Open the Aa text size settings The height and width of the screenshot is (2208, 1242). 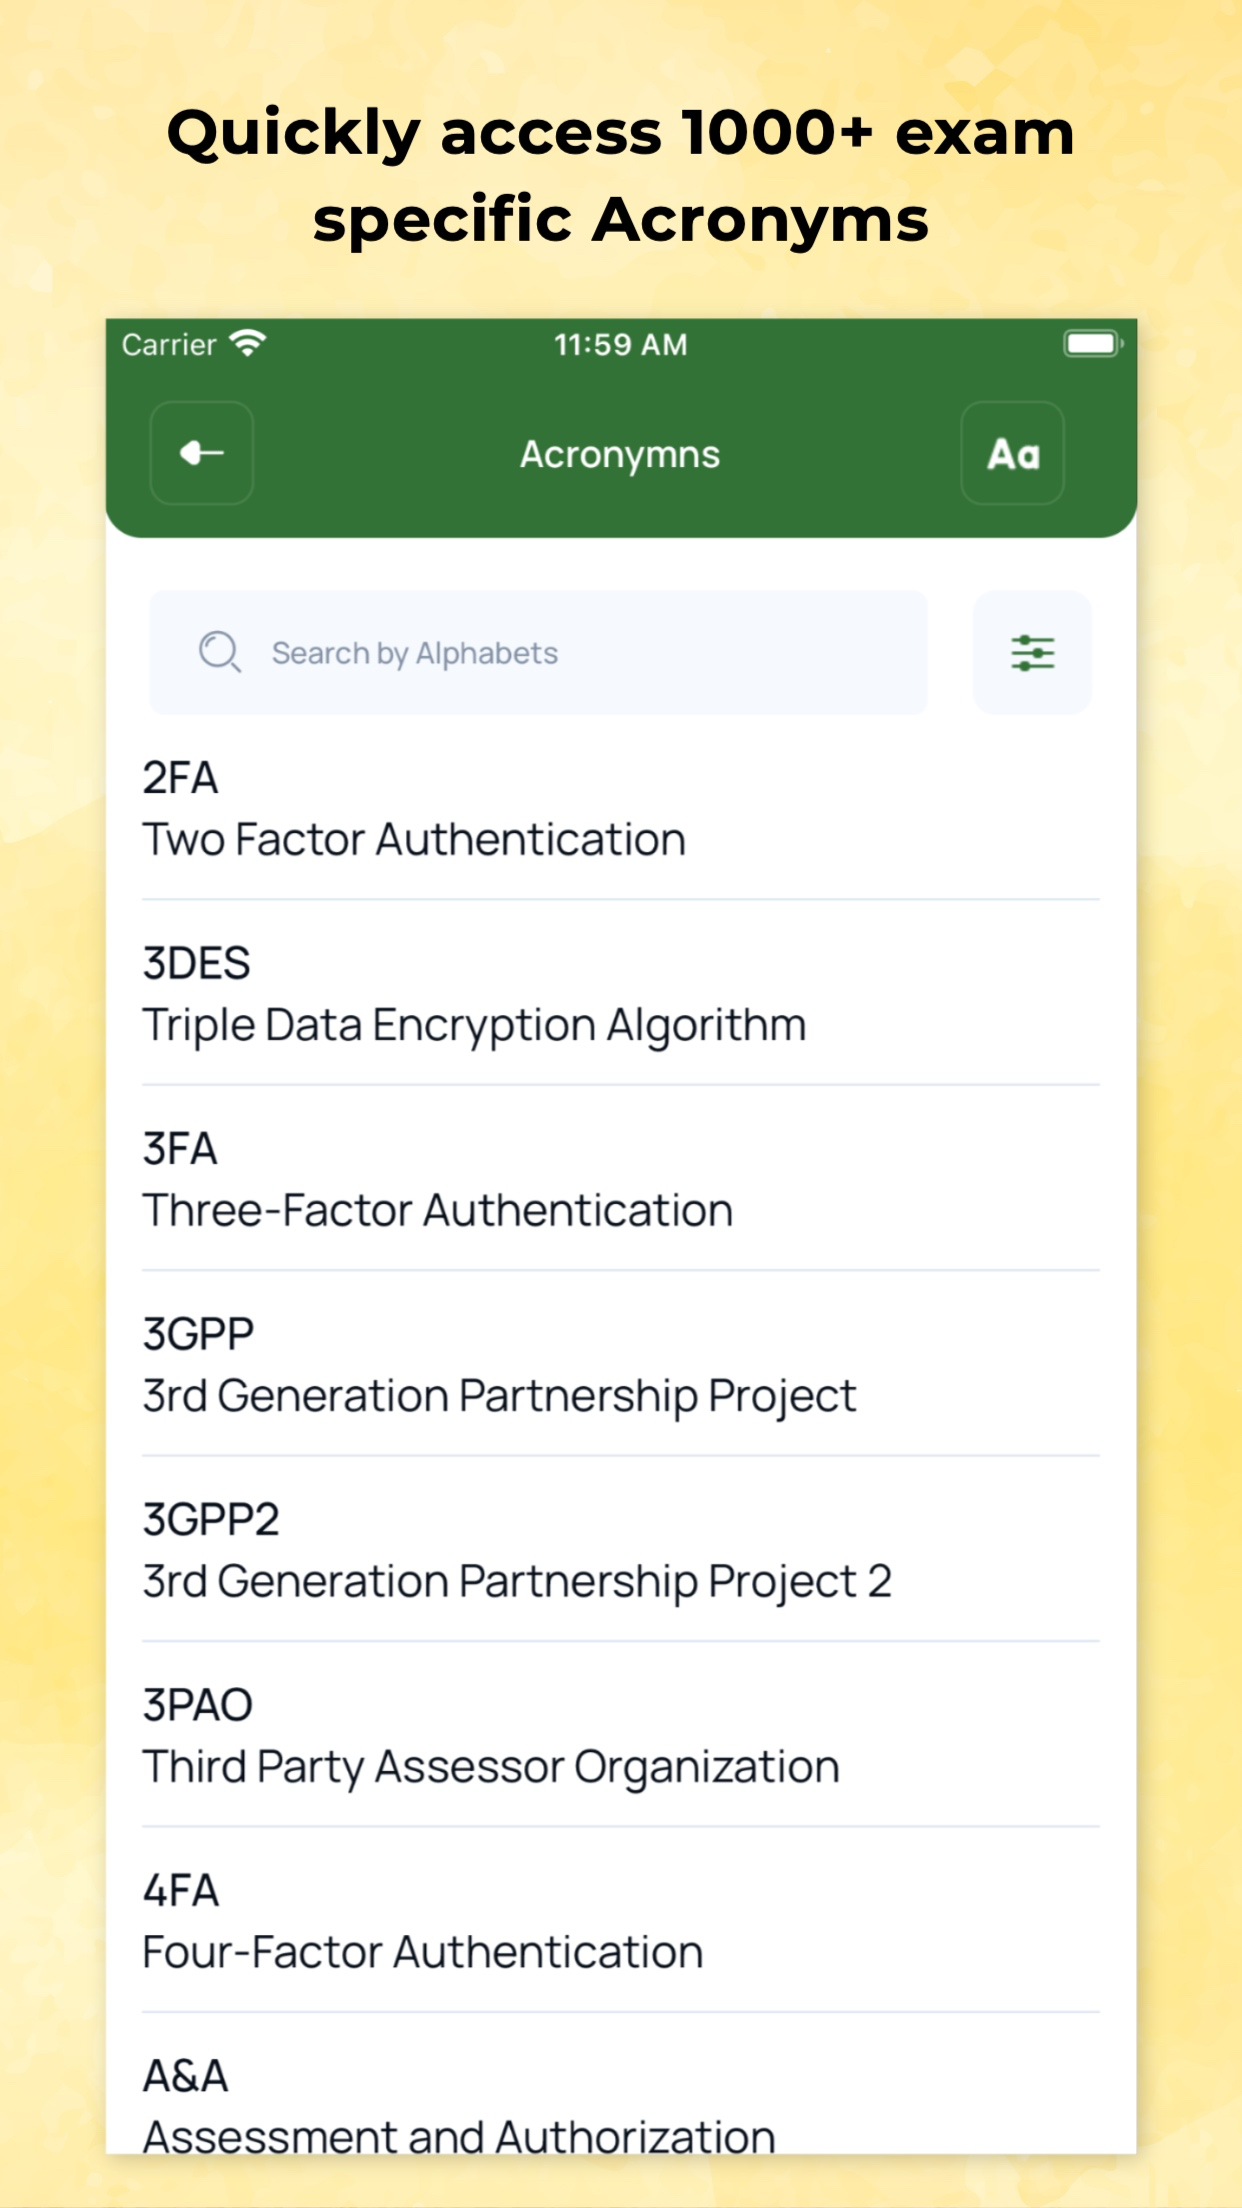(x=1012, y=453)
